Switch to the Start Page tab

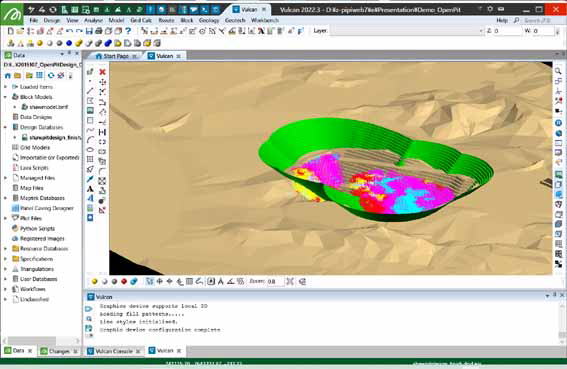[116, 56]
